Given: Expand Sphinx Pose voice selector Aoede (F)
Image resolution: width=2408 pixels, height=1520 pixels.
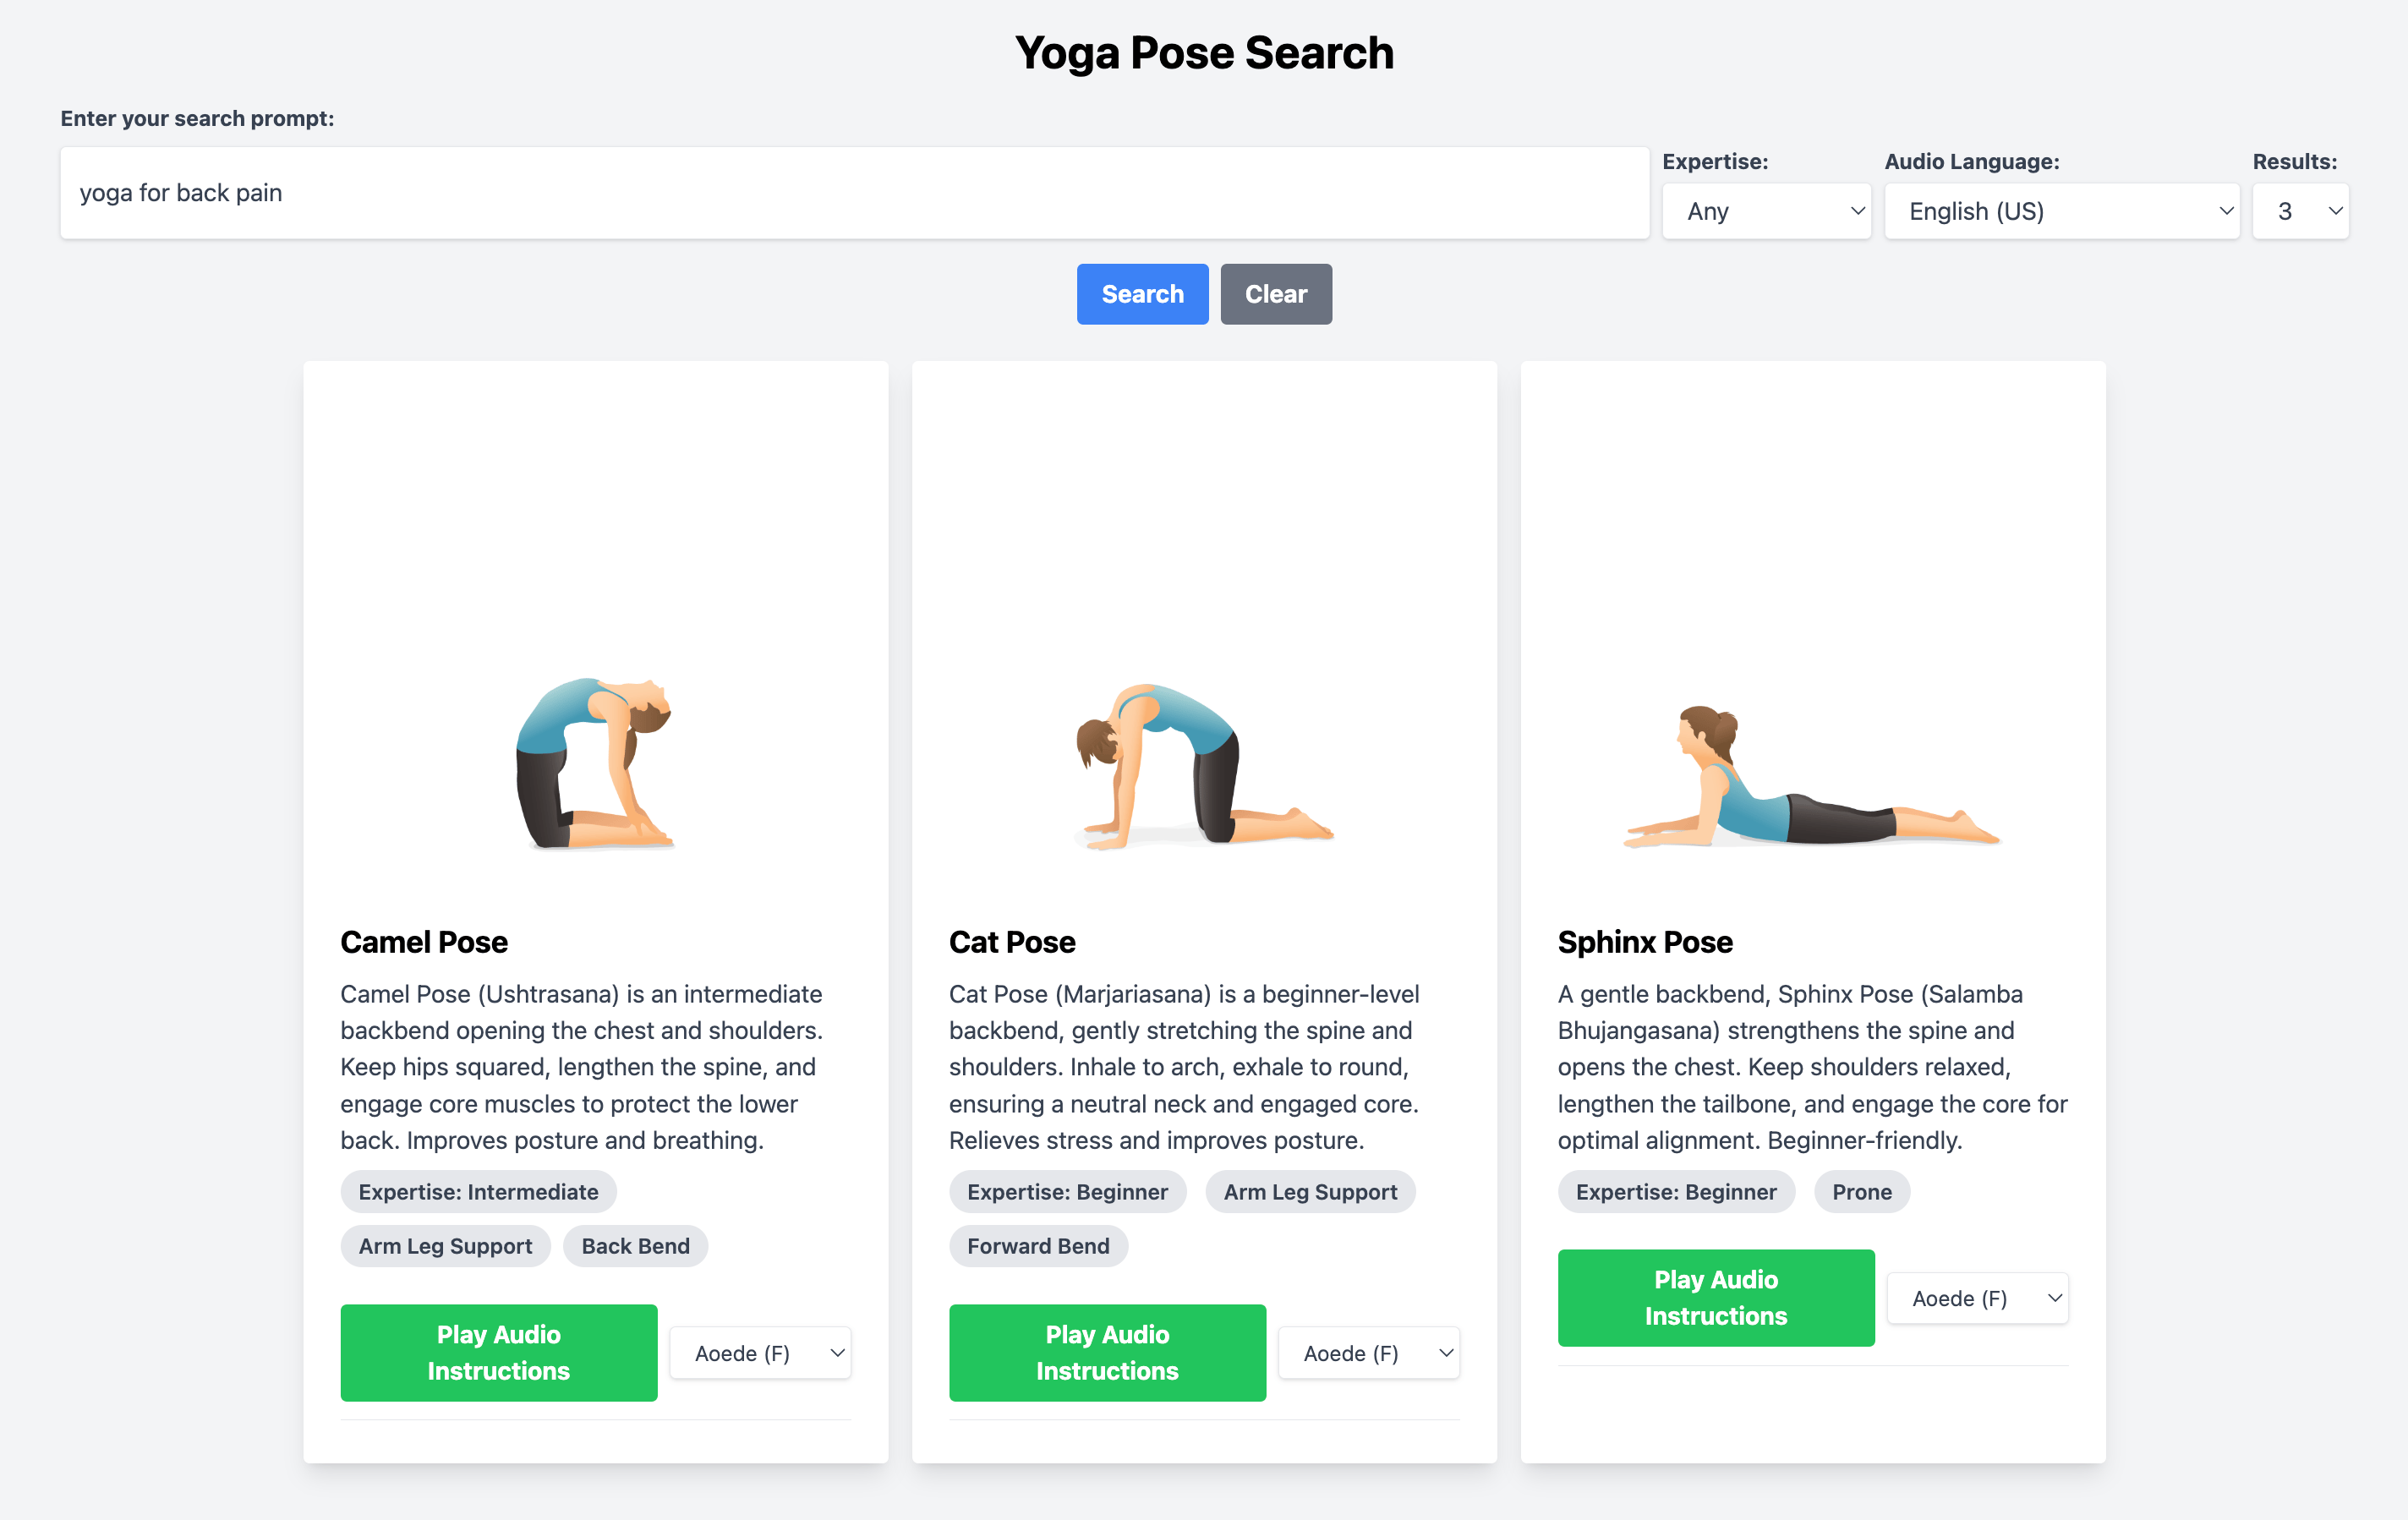Looking at the screenshot, I should 1978,1298.
